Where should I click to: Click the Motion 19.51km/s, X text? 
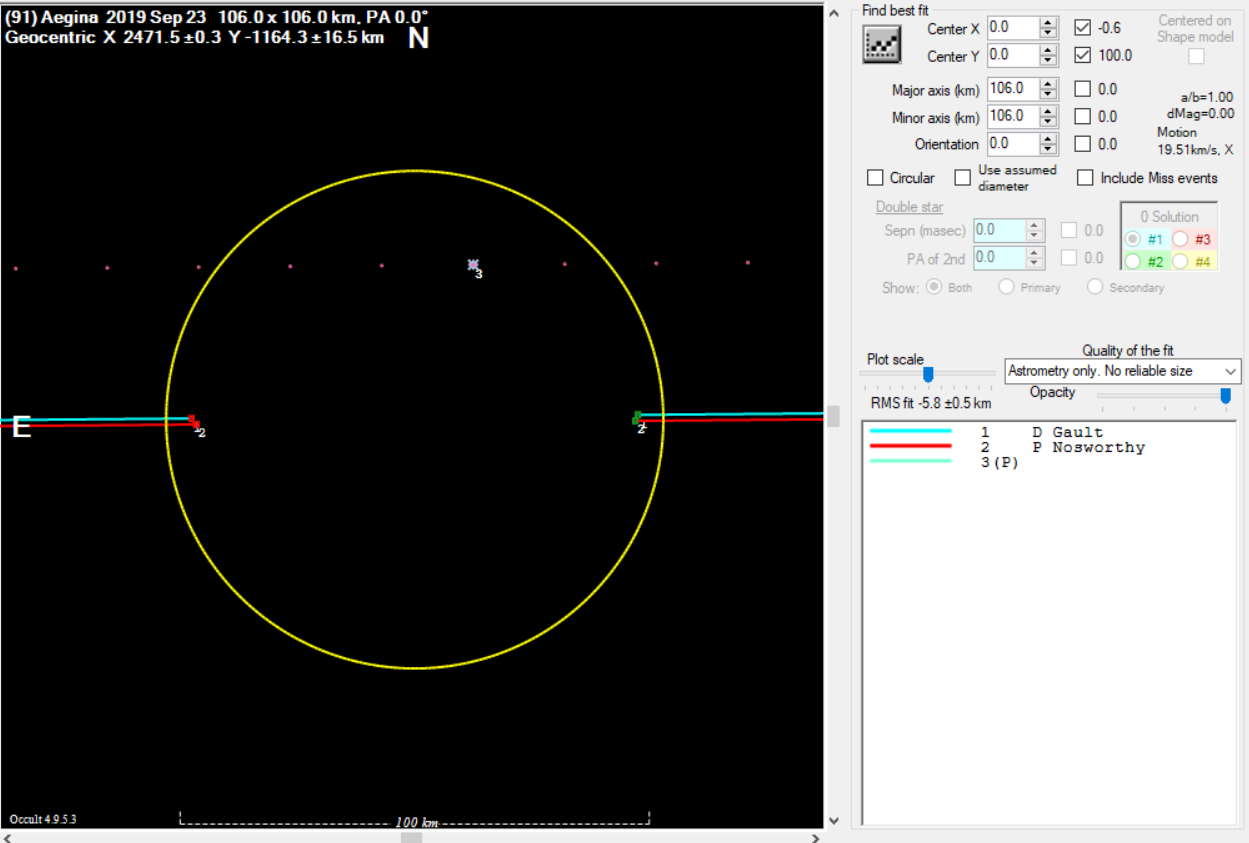[1195, 140]
